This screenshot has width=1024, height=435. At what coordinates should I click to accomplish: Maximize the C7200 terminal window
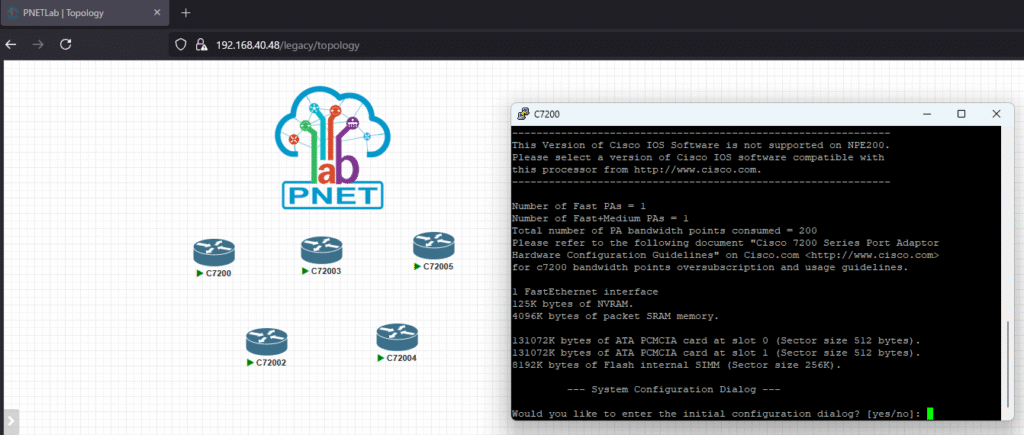(x=961, y=115)
